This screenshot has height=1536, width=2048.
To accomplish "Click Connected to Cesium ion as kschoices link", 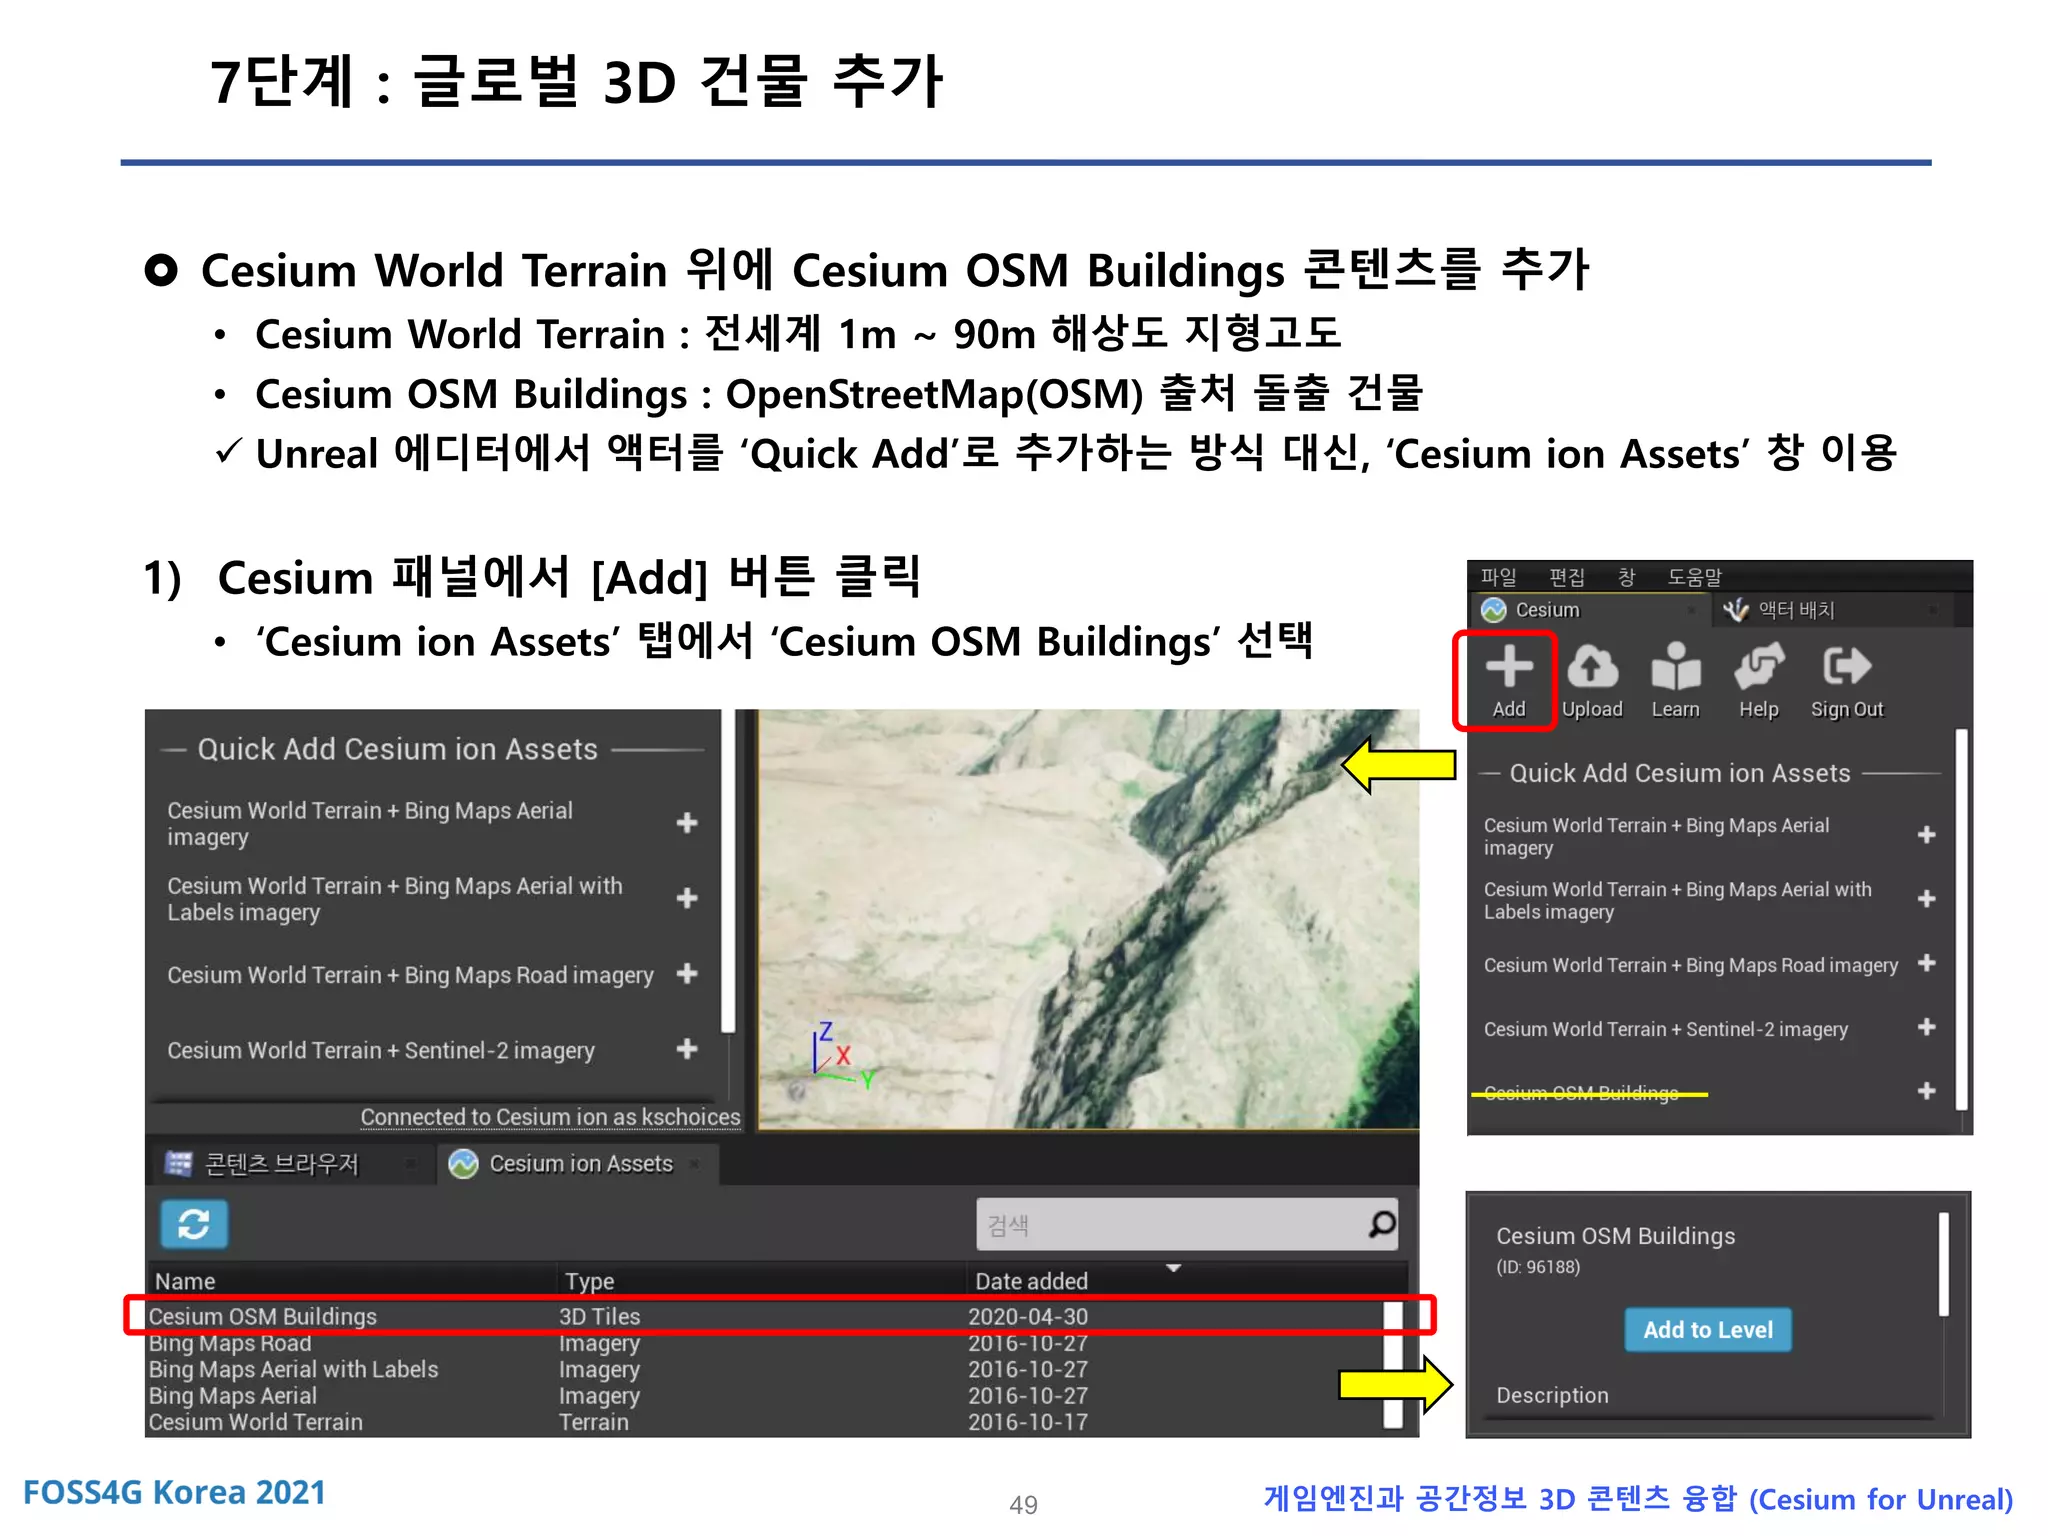I will click(550, 1117).
